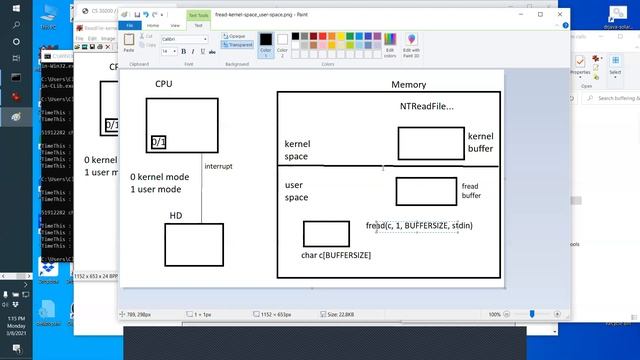Click the open folder icon in IrfanView toolbar

77,47
